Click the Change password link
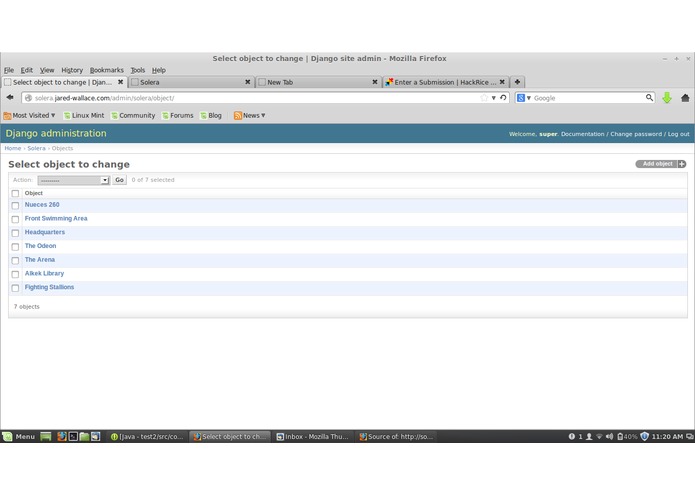Image resolution: width=695 pixels, height=494 pixels. pos(636,134)
